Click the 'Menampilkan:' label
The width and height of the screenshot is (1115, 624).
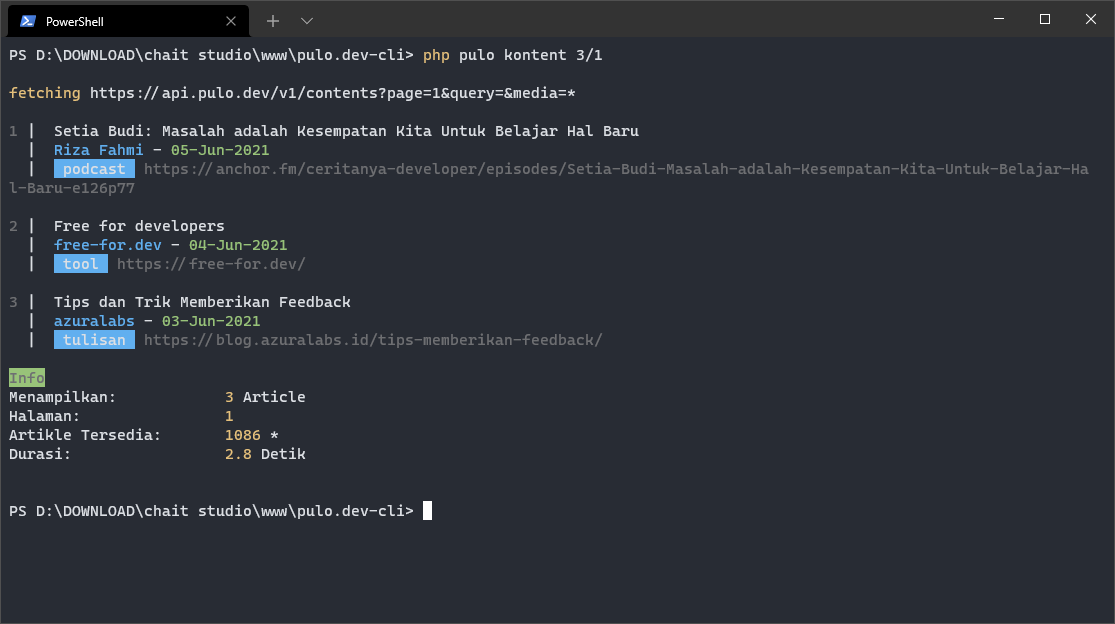tap(63, 397)
